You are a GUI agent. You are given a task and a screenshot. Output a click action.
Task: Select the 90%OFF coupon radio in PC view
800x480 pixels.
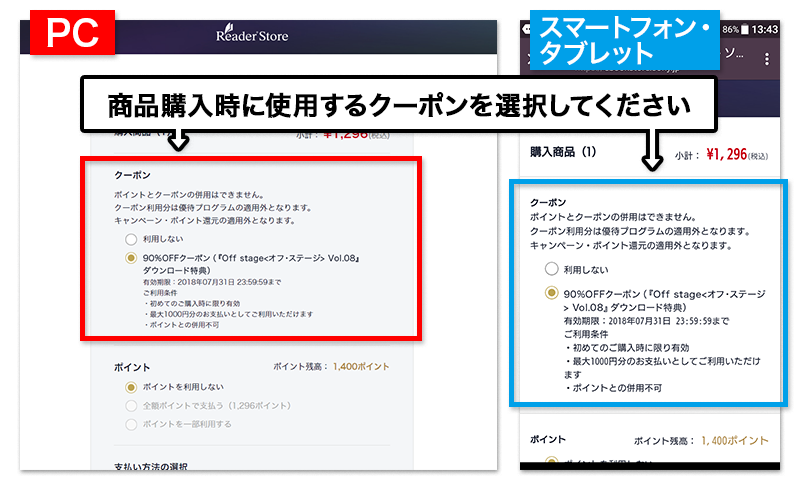click(131, 258)
